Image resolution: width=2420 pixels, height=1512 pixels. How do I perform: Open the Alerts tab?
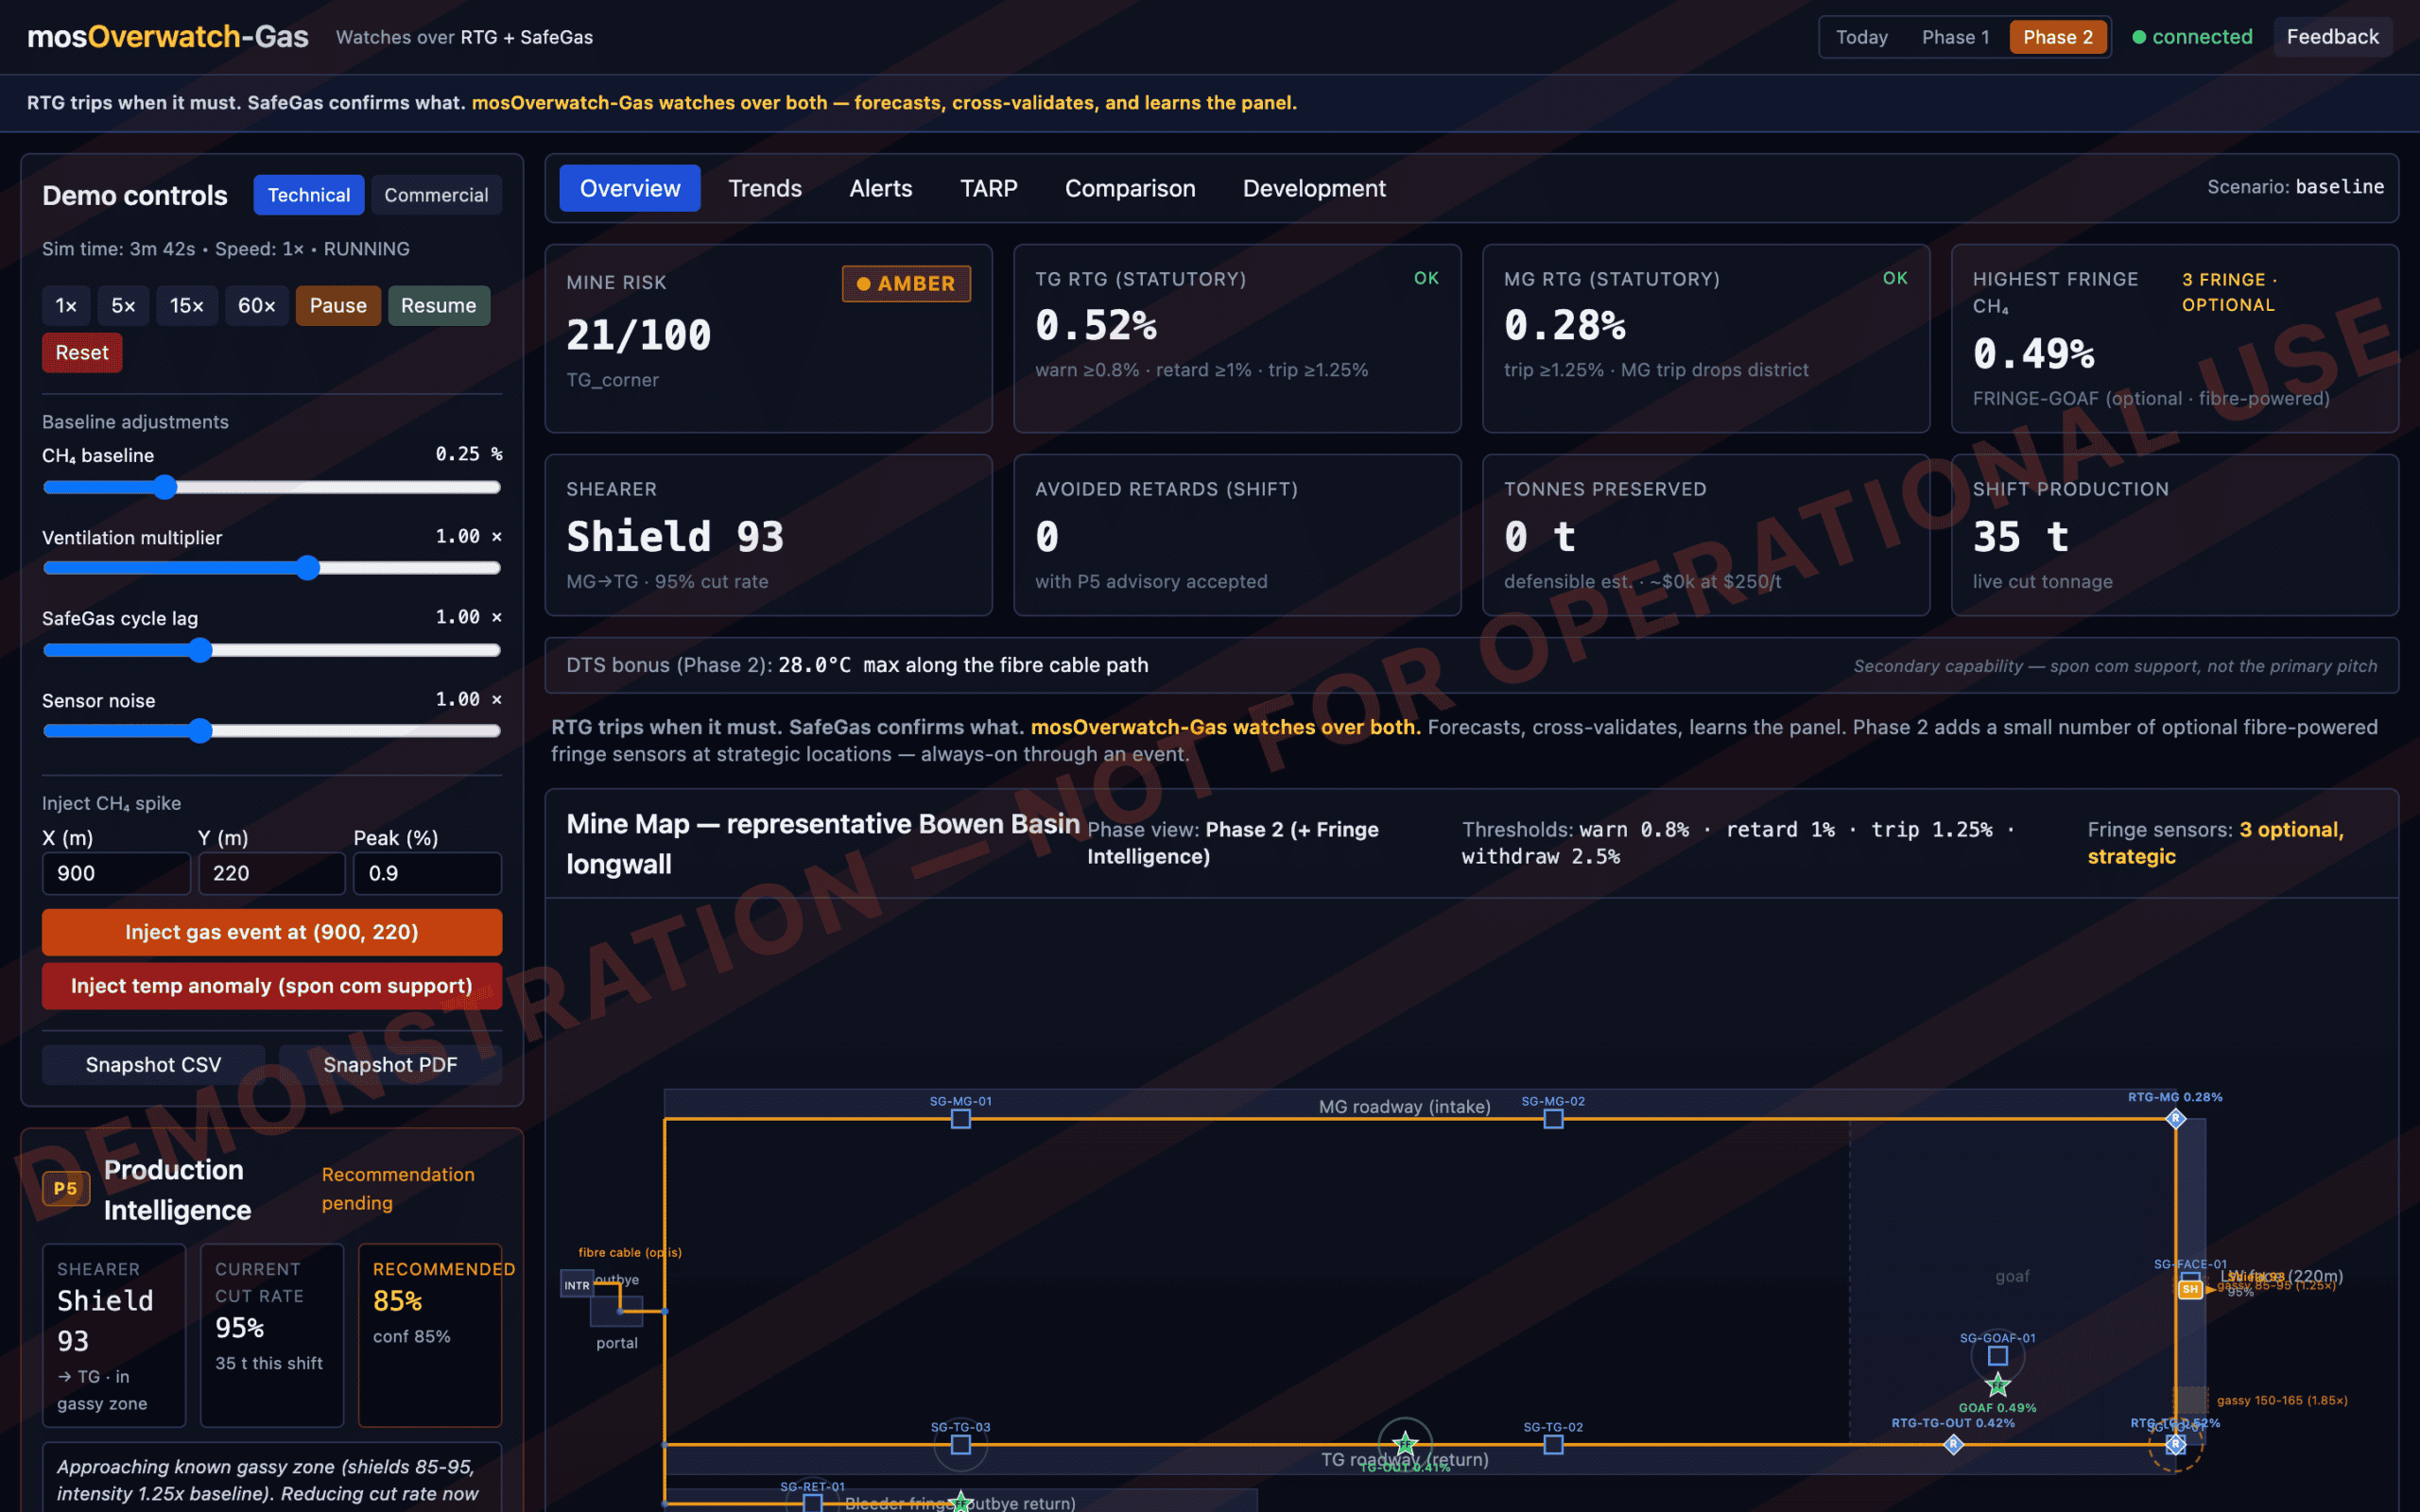click(881, 188)
